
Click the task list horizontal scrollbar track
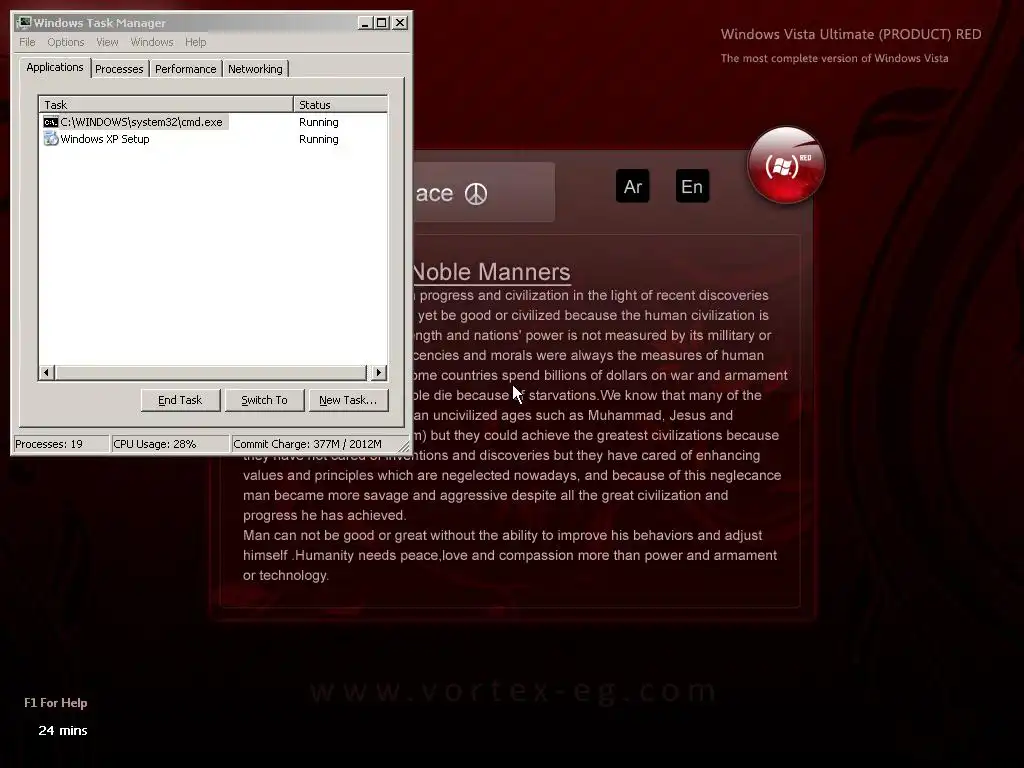coord(212,372)
